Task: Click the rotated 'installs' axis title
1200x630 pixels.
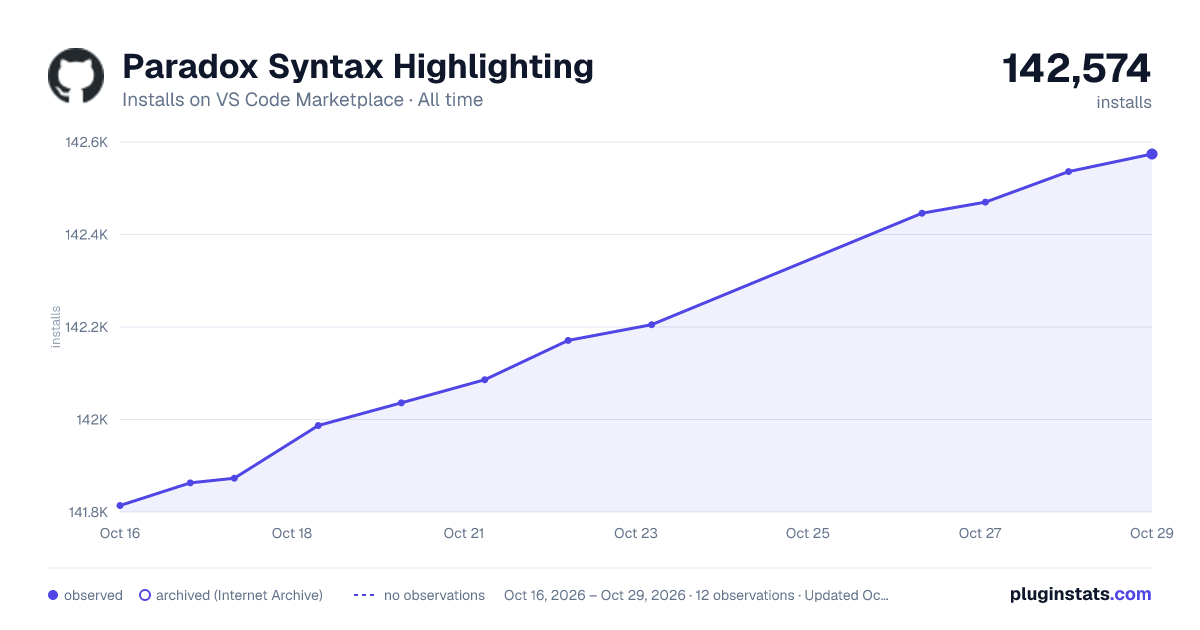Action: (x=56, y=327)
